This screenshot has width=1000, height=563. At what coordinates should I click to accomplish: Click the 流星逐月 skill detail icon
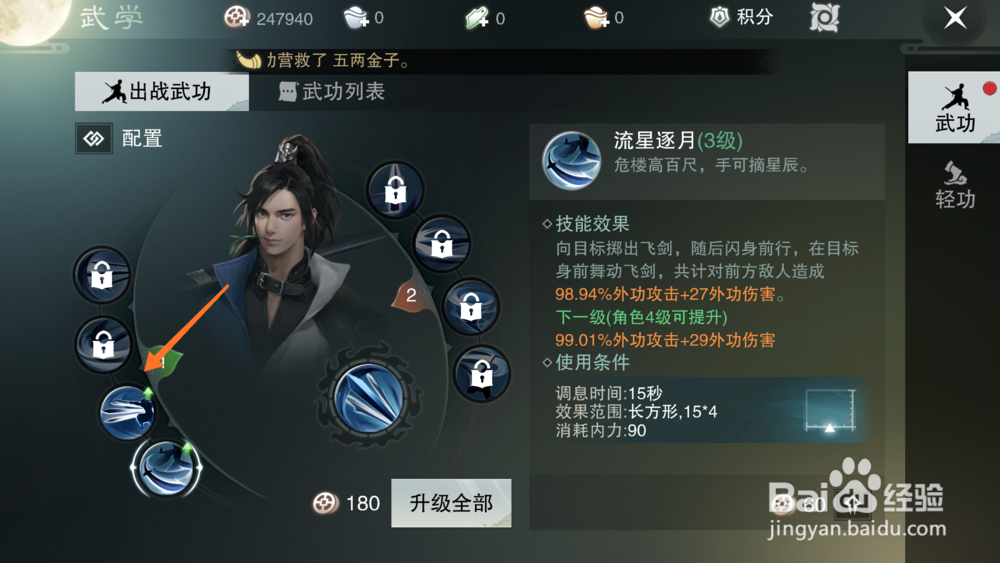(571, 161)
